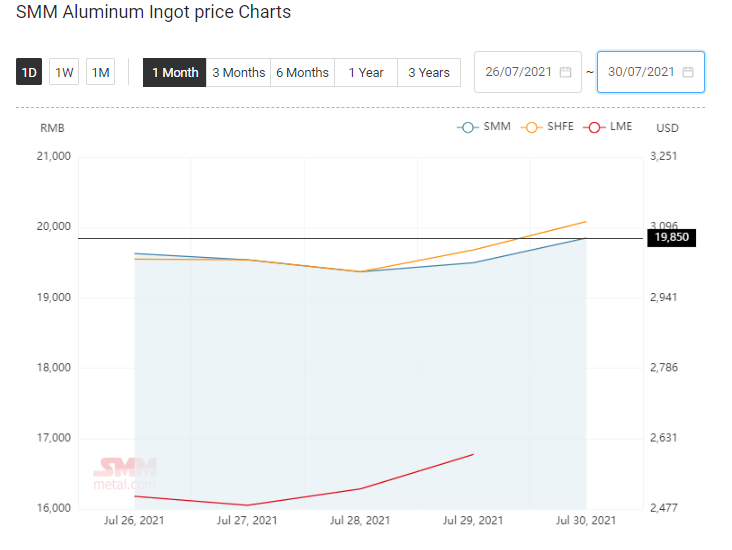
Task: Click the 20,000 RMB axis value
Action: pyautogui.click(x=54, y=226)
